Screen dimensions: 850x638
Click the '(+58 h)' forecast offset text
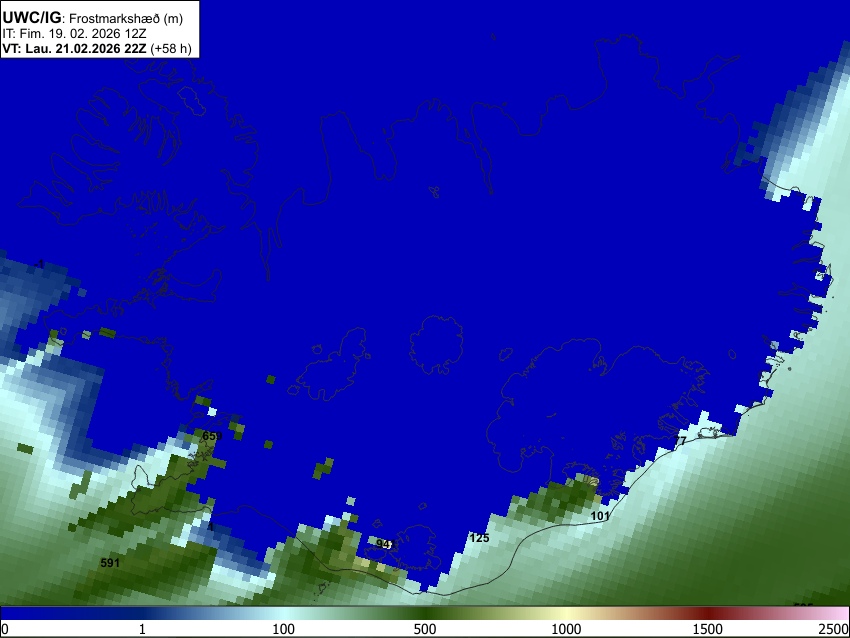(x=171, y=48)
